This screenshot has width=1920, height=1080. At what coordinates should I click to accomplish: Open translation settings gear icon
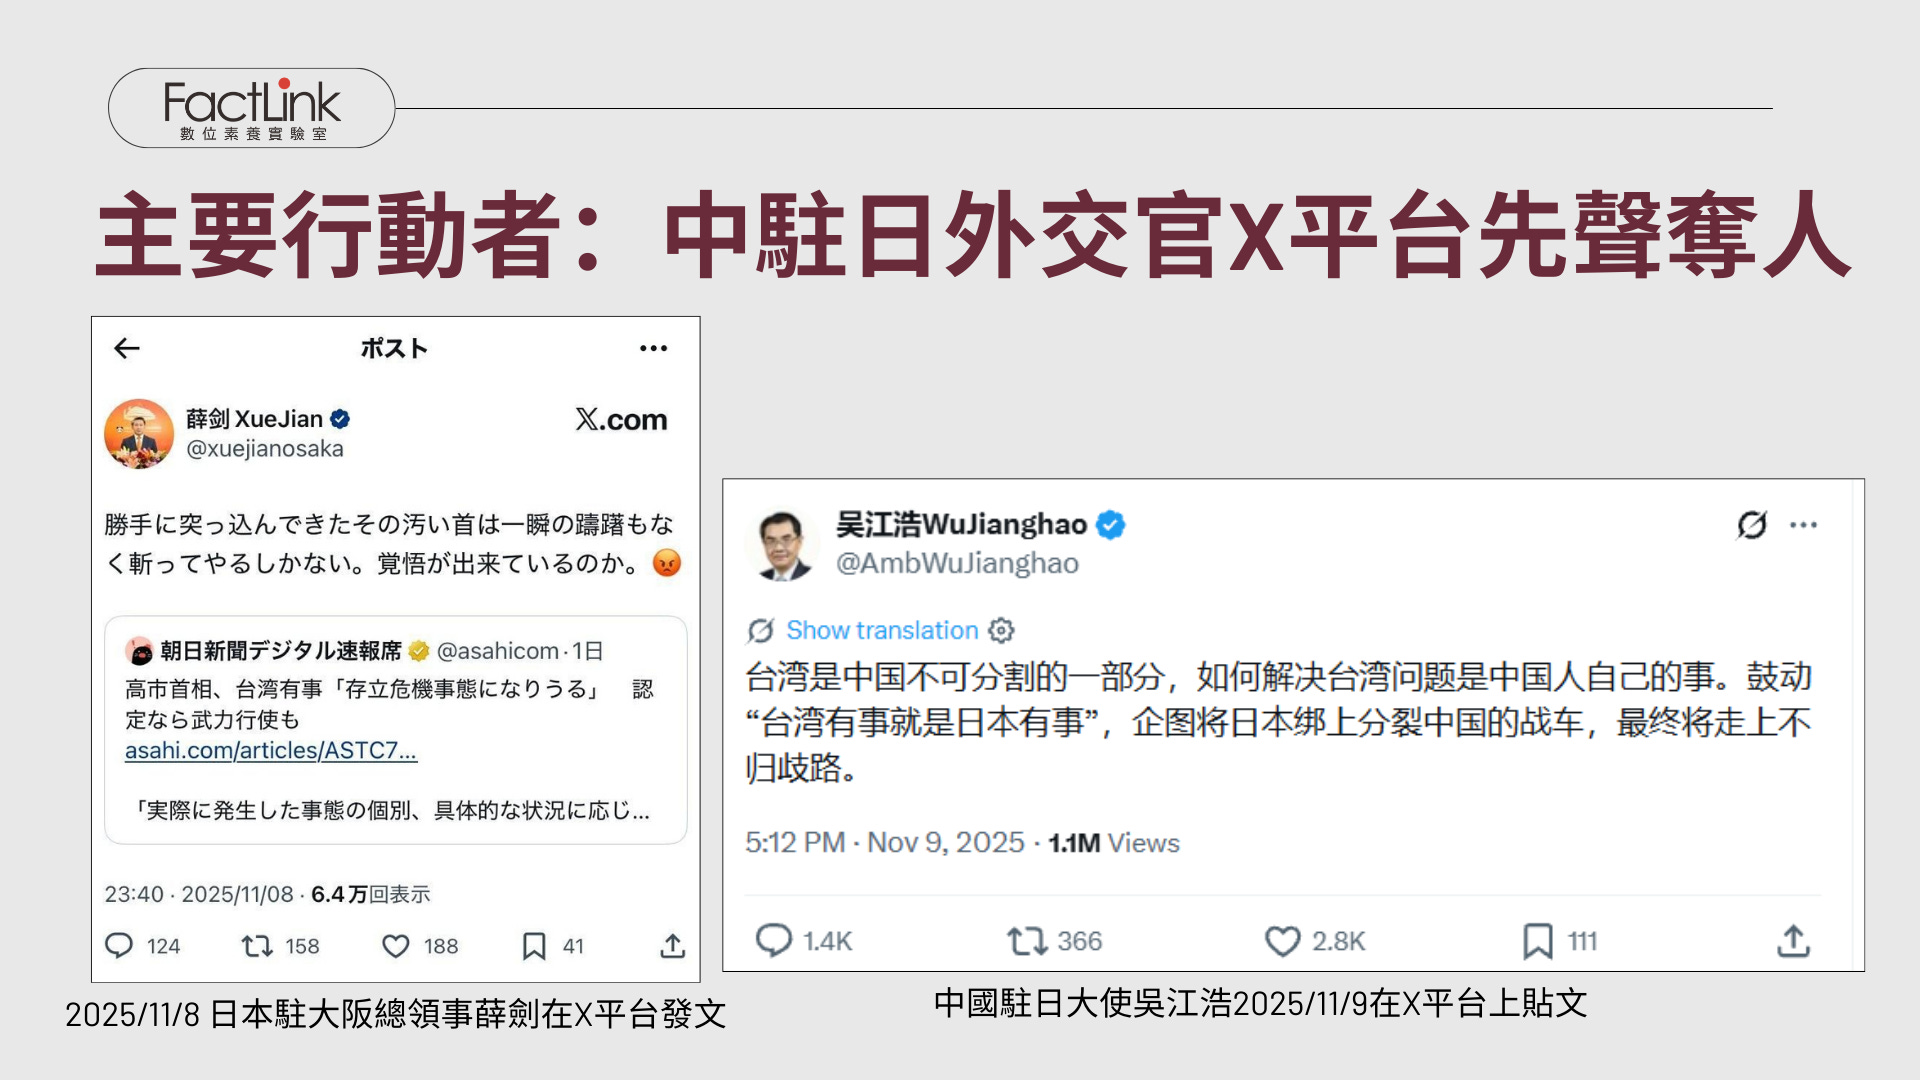pyautogui.click(x=1001, y=630)
